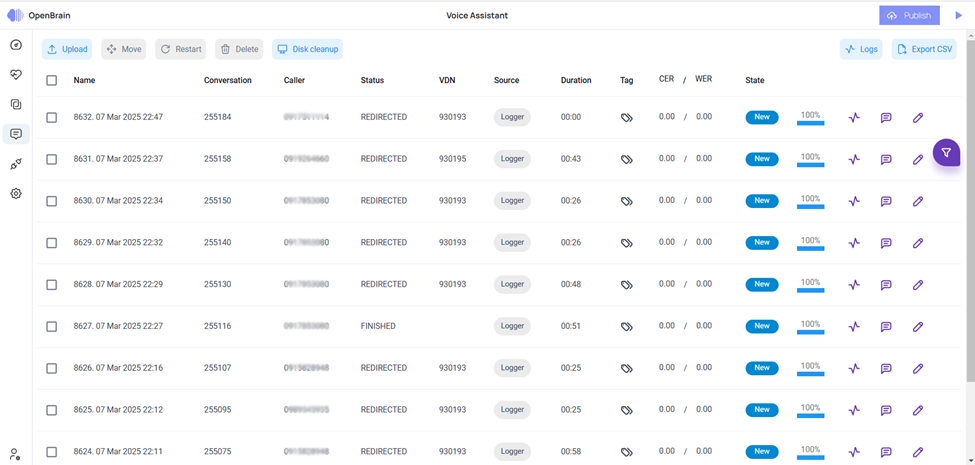975x465 pixels.
Task: Open tag icon for row 8630
Action: coord(626,201)
